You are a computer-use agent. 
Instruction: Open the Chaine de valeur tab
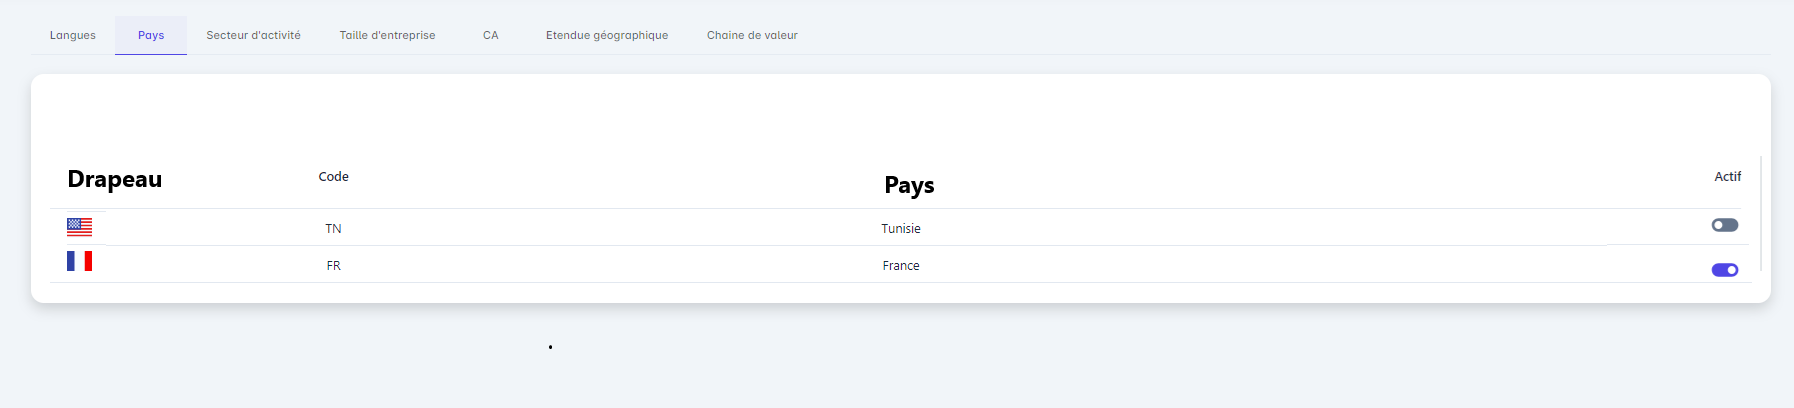(x=752, y=35)
